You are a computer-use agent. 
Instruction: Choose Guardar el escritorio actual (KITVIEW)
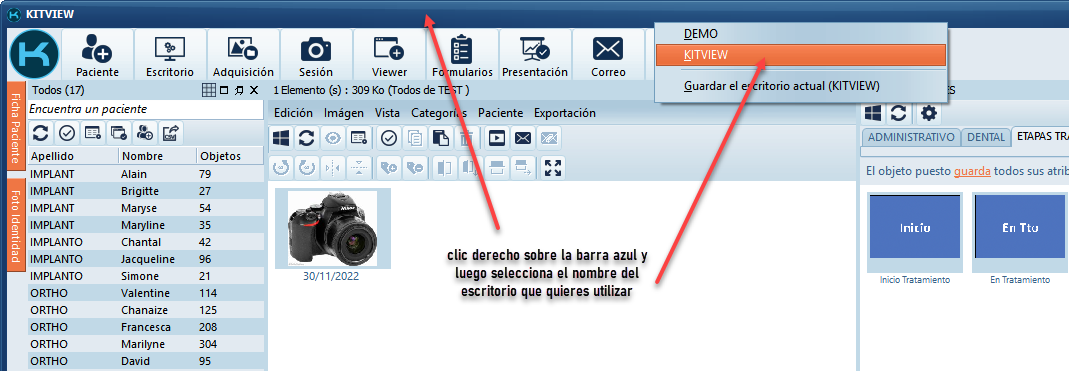[x=800, y=87]
